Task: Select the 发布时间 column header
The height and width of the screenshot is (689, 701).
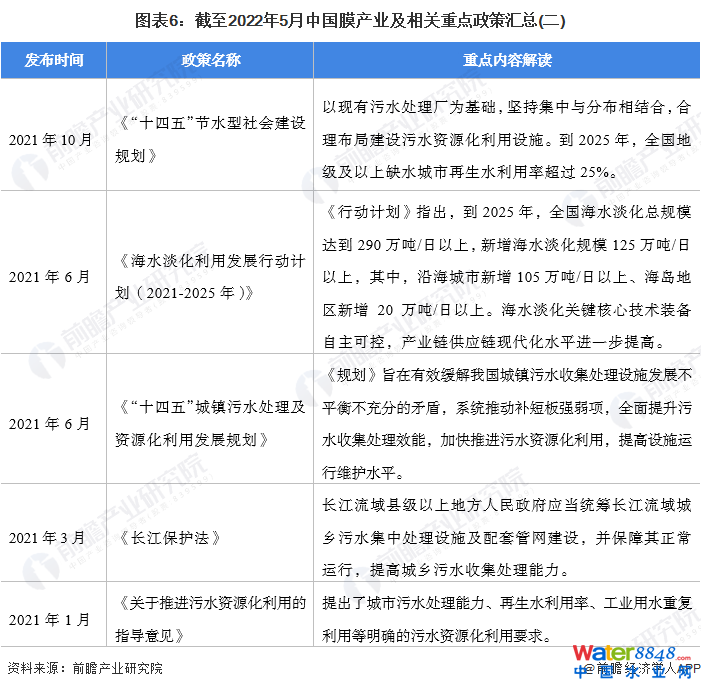Action: 55,60
